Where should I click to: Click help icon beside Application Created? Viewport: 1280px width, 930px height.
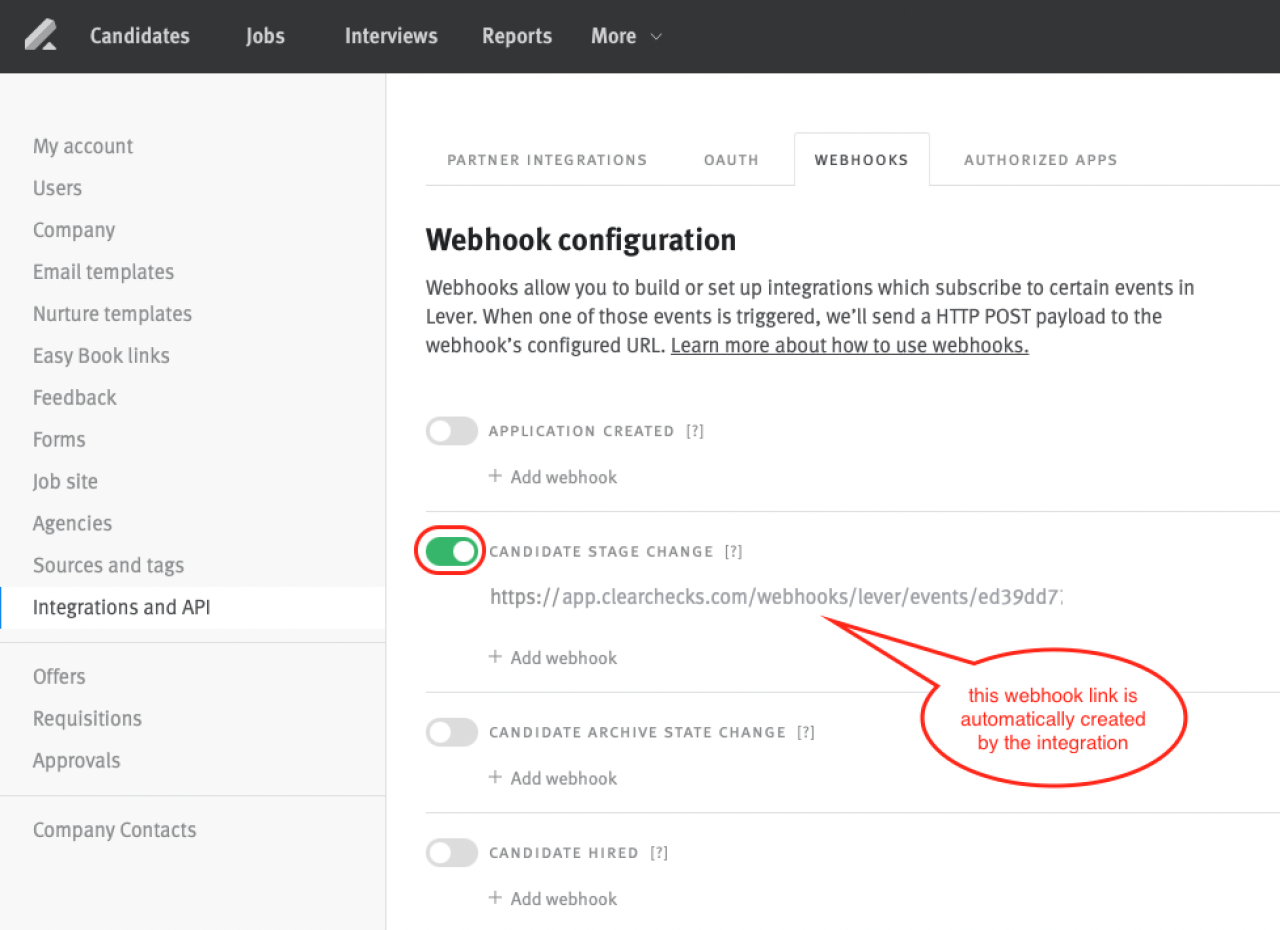tap(695, 431)
